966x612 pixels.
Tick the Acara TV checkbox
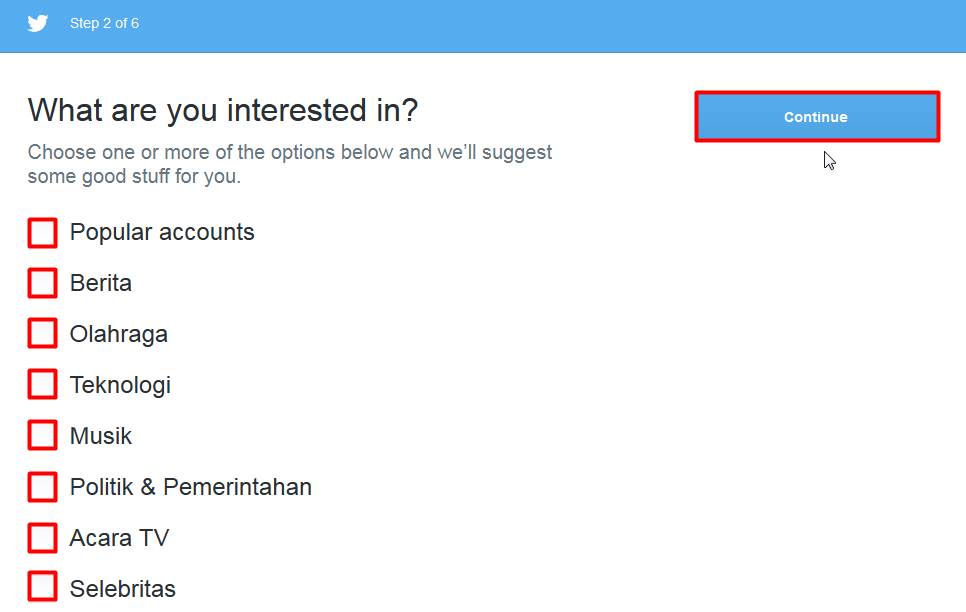[x=42, y=538]
